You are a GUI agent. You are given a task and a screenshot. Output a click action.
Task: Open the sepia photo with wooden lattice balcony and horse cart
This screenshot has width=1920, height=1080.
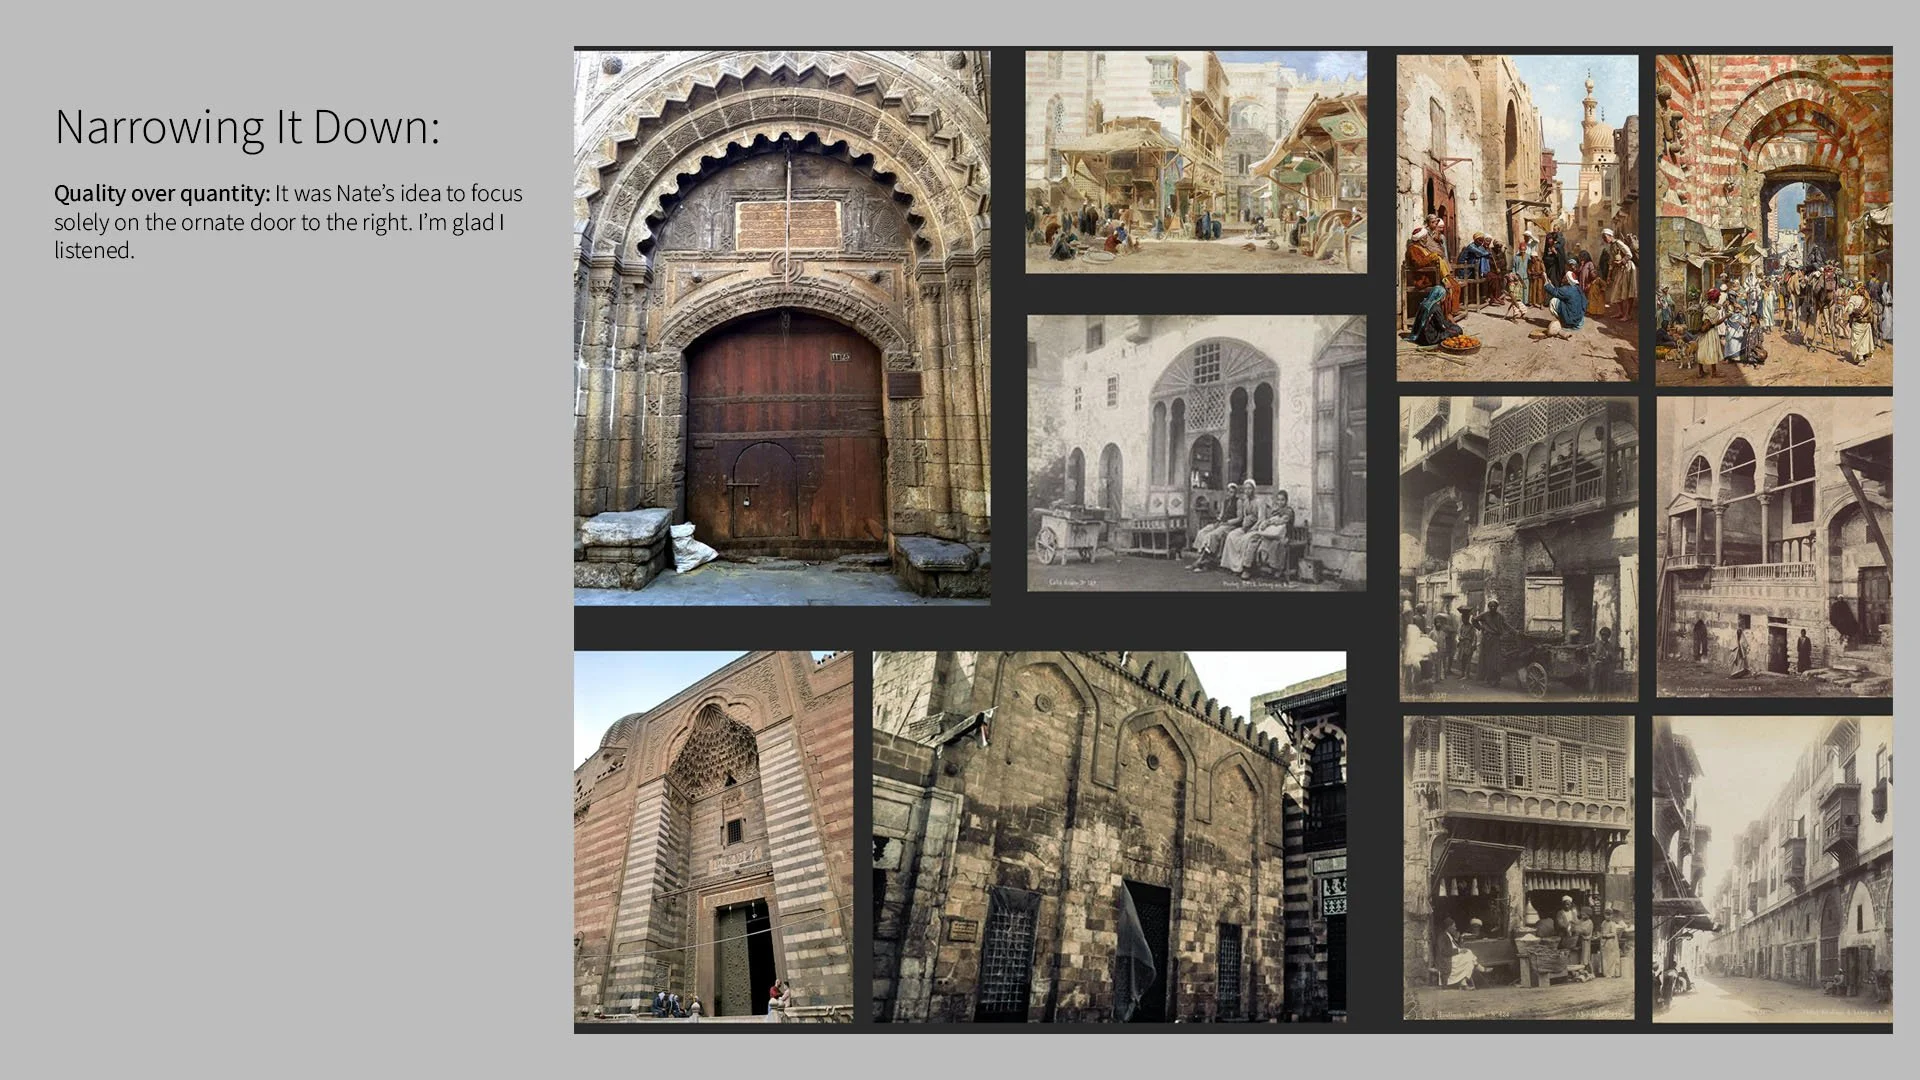click(1518, 549)
